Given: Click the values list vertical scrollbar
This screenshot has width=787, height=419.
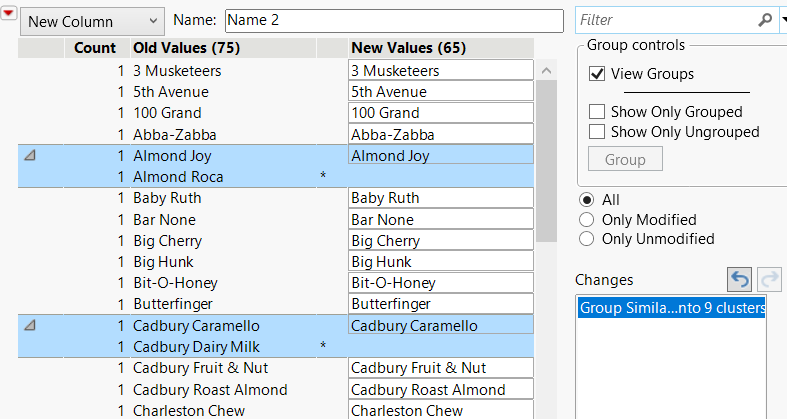Looking at the screenshot, I should click(x=546, y=160).
